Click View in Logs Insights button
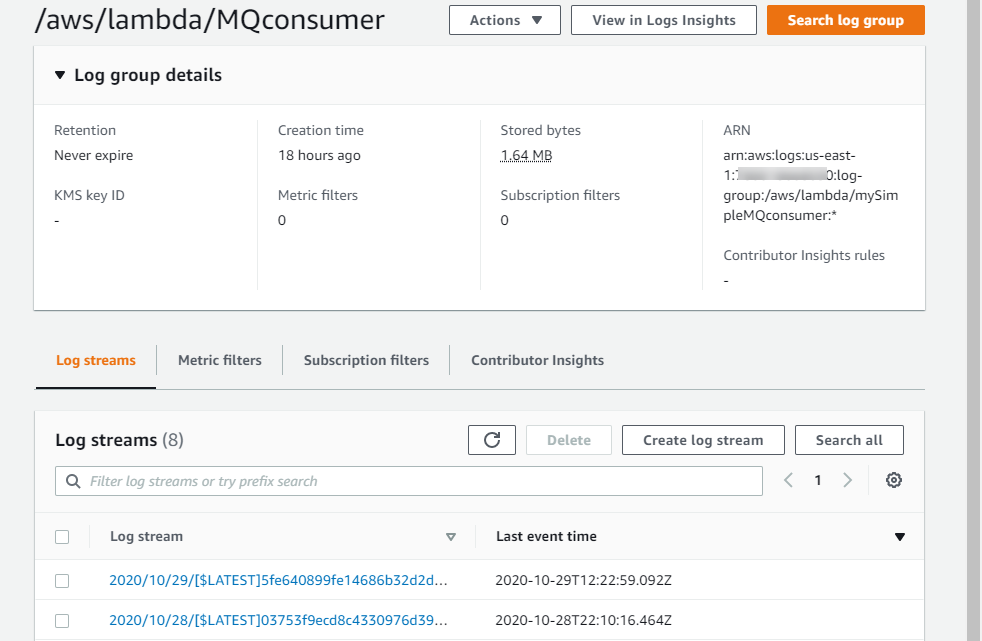The width and height of the screenshot is (982, 641). [664, 20]
